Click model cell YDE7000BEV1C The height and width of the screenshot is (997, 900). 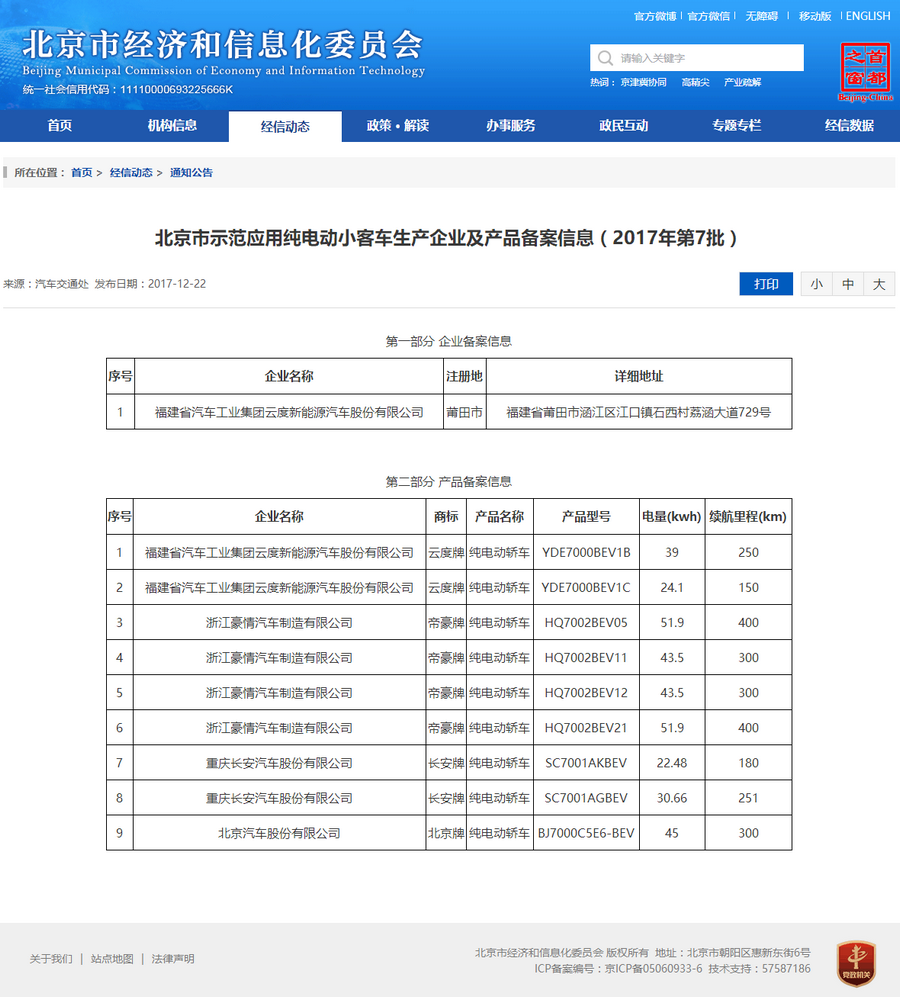pos(586,588)
